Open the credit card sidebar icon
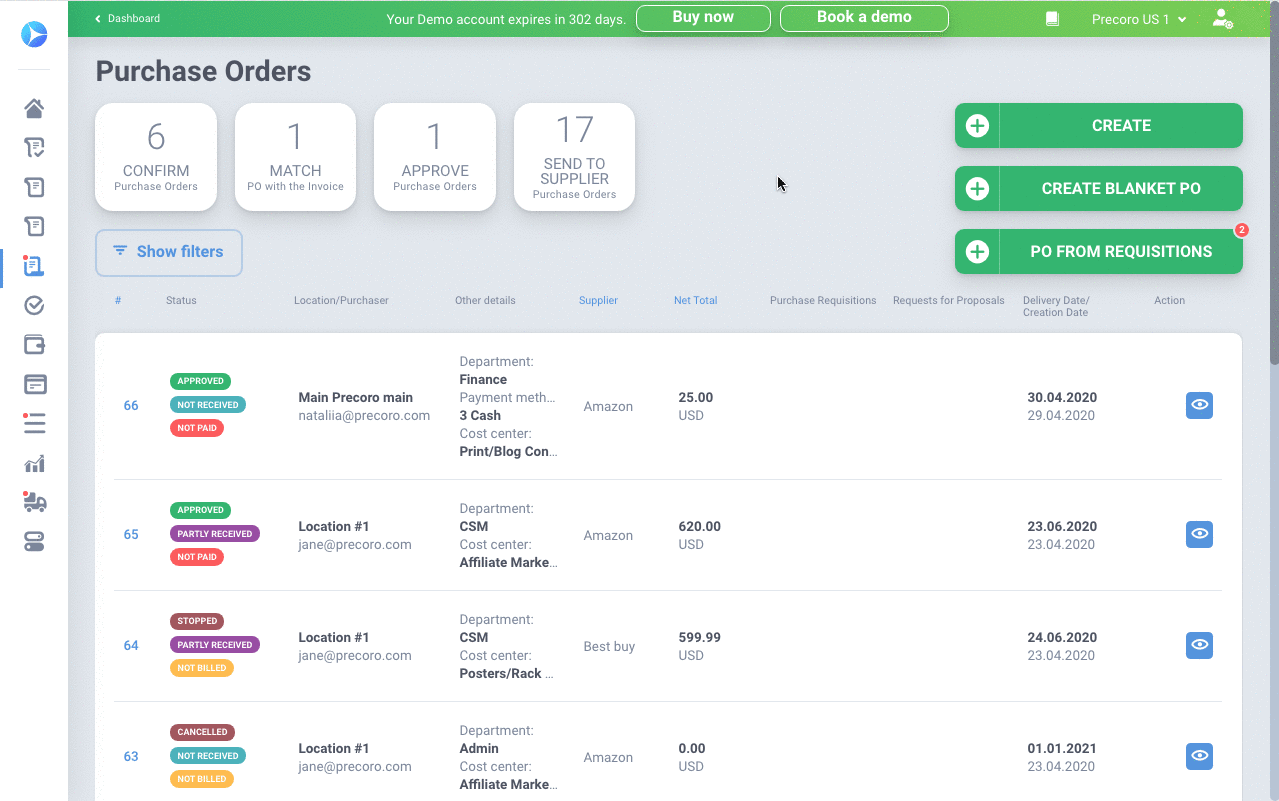Screen dimensions: 1279x801 (34, 385)
